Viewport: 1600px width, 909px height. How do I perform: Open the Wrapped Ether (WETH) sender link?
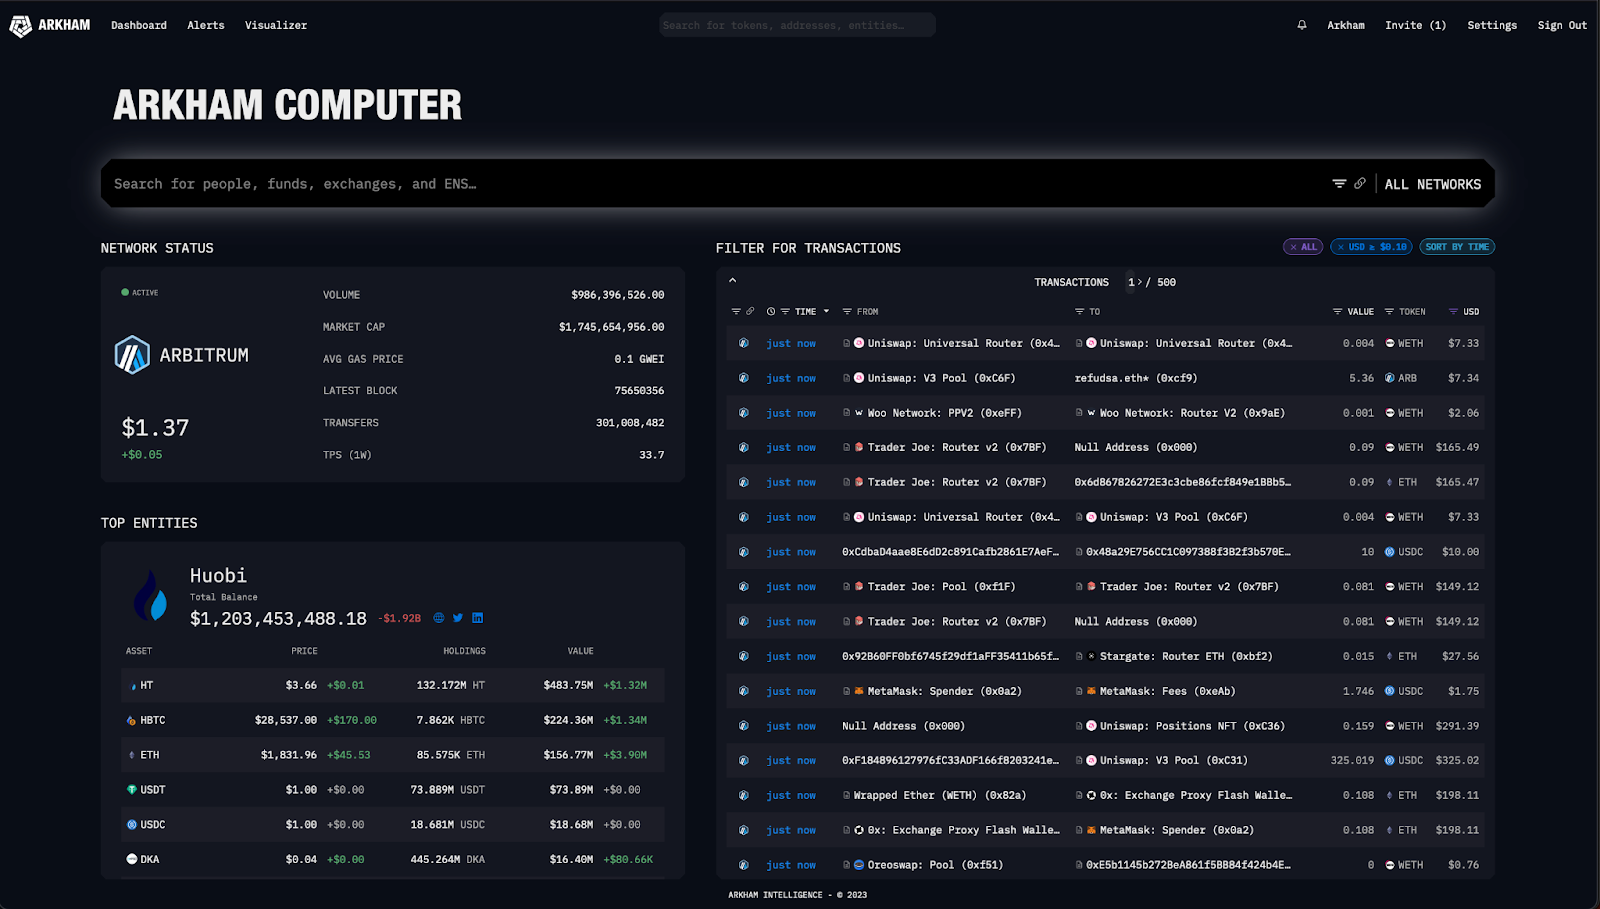tap(940, 796)
